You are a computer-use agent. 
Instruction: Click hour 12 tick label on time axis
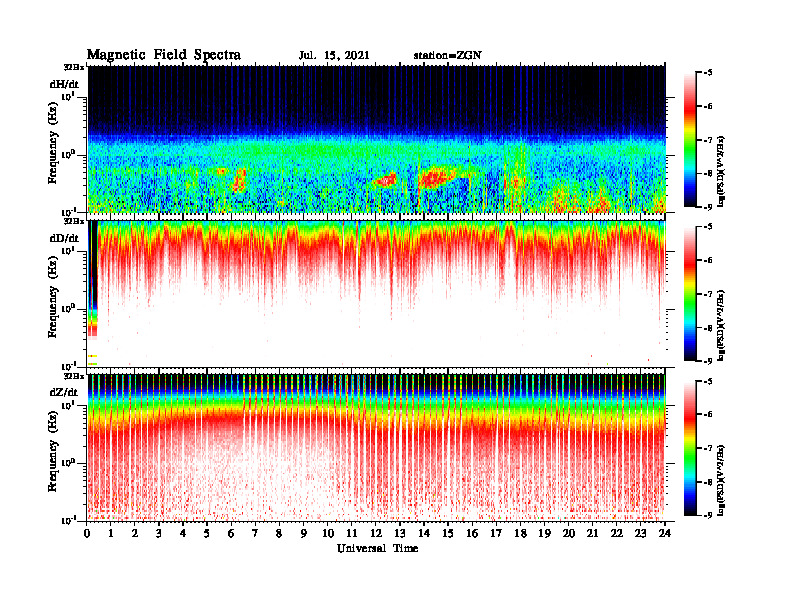pos(376,533)
